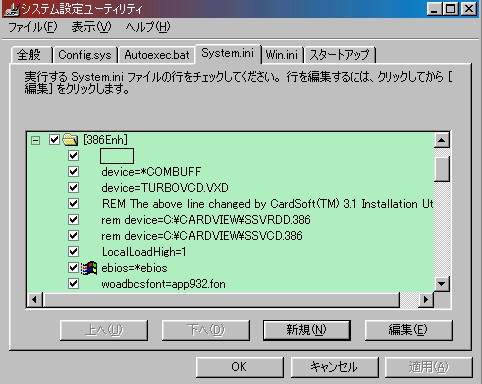Screen dimensions: 482x384
Task: Open the ヘルプ(H) menu
Action: (148, 27)
